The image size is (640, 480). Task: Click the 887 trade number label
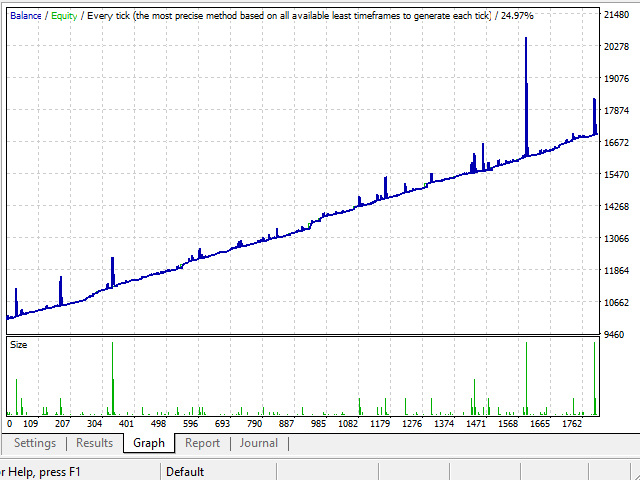point(286,424)
